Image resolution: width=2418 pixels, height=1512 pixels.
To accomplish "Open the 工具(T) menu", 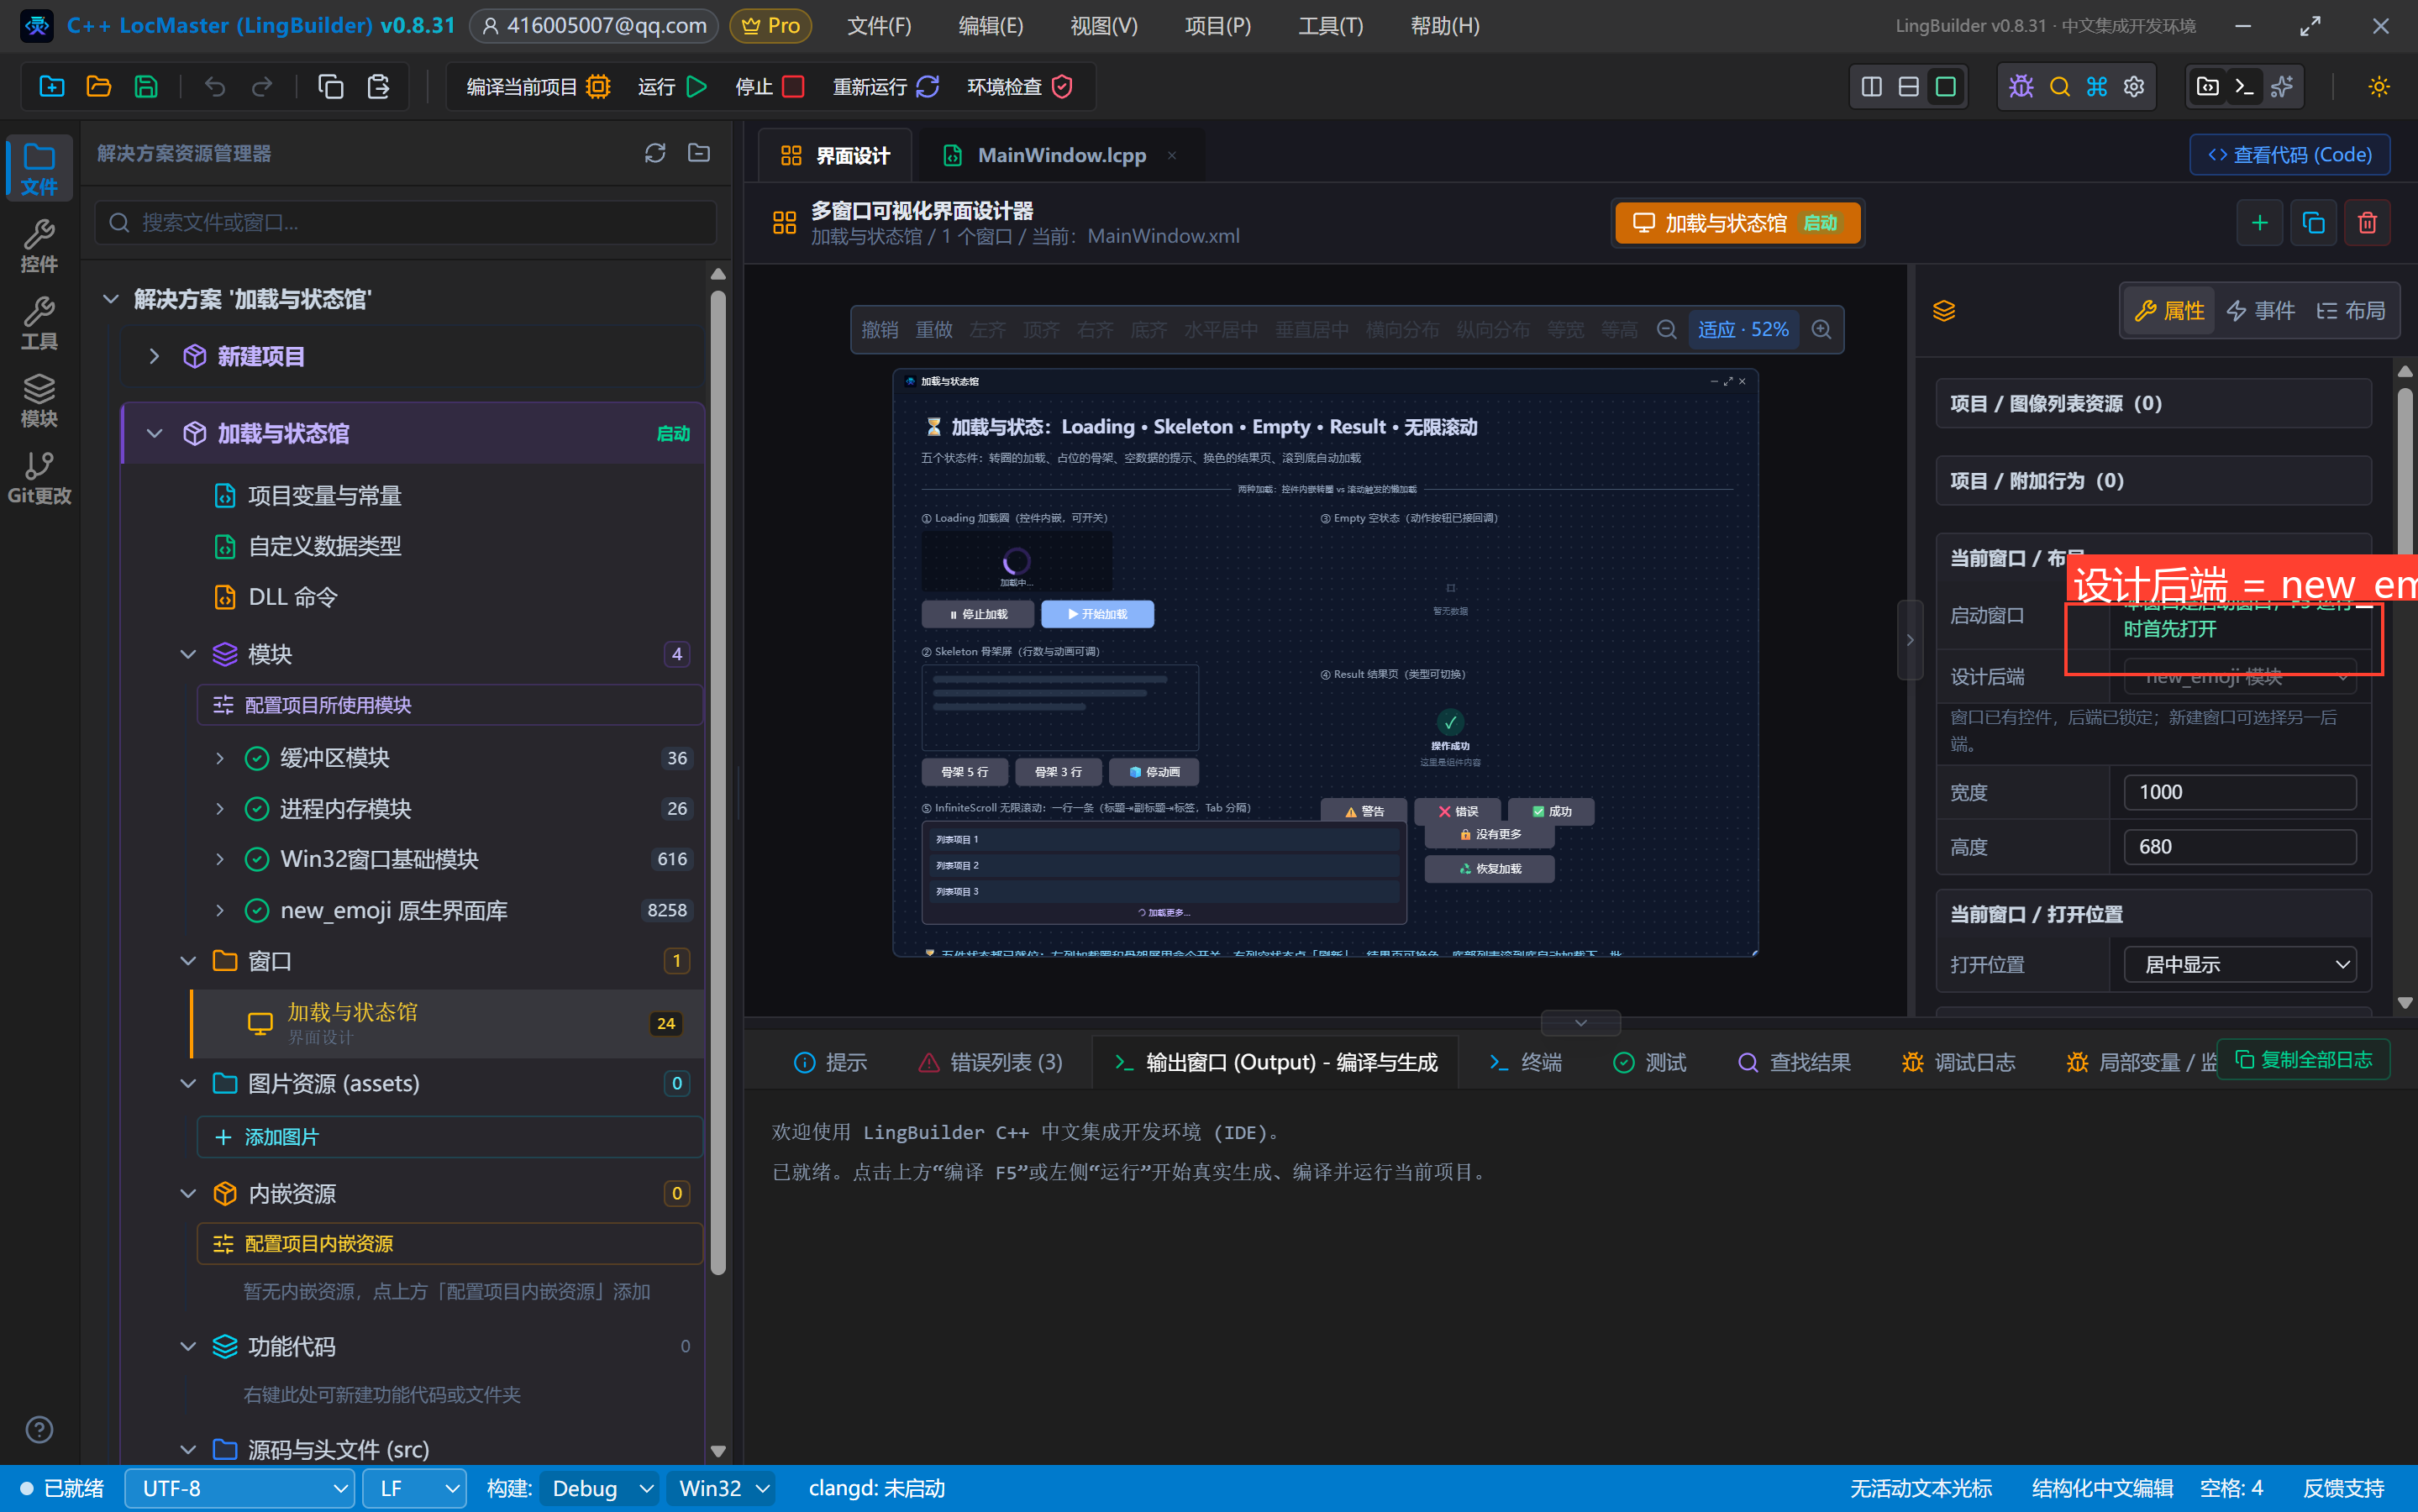I will [x=1330, y=26].
